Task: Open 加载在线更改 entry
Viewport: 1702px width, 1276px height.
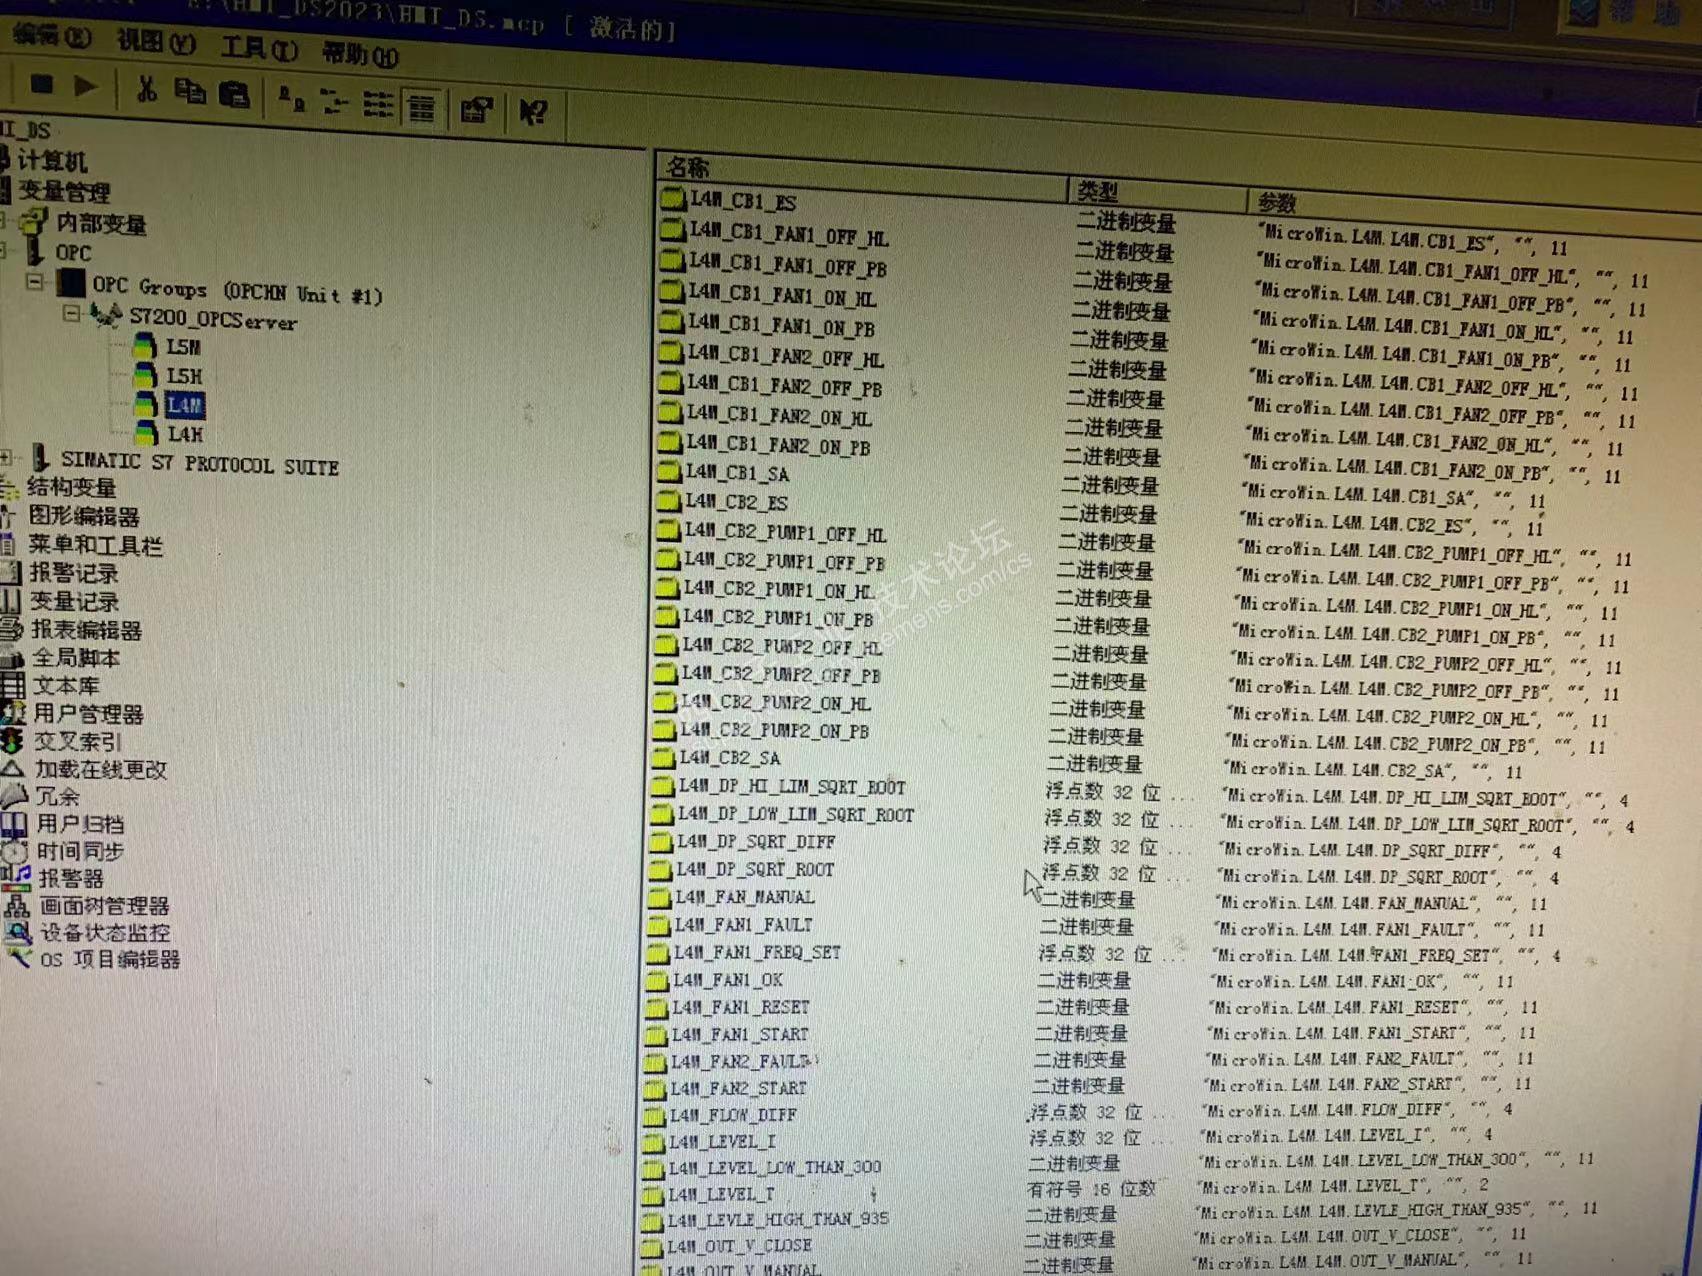Action: 101,769
